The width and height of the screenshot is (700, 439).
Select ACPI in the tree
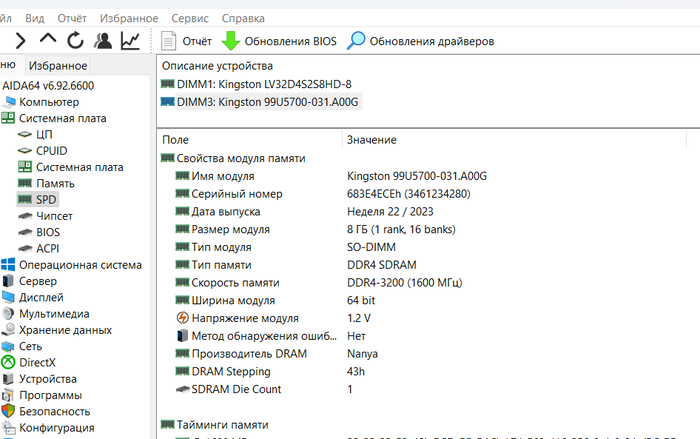[x=47, y=248]
